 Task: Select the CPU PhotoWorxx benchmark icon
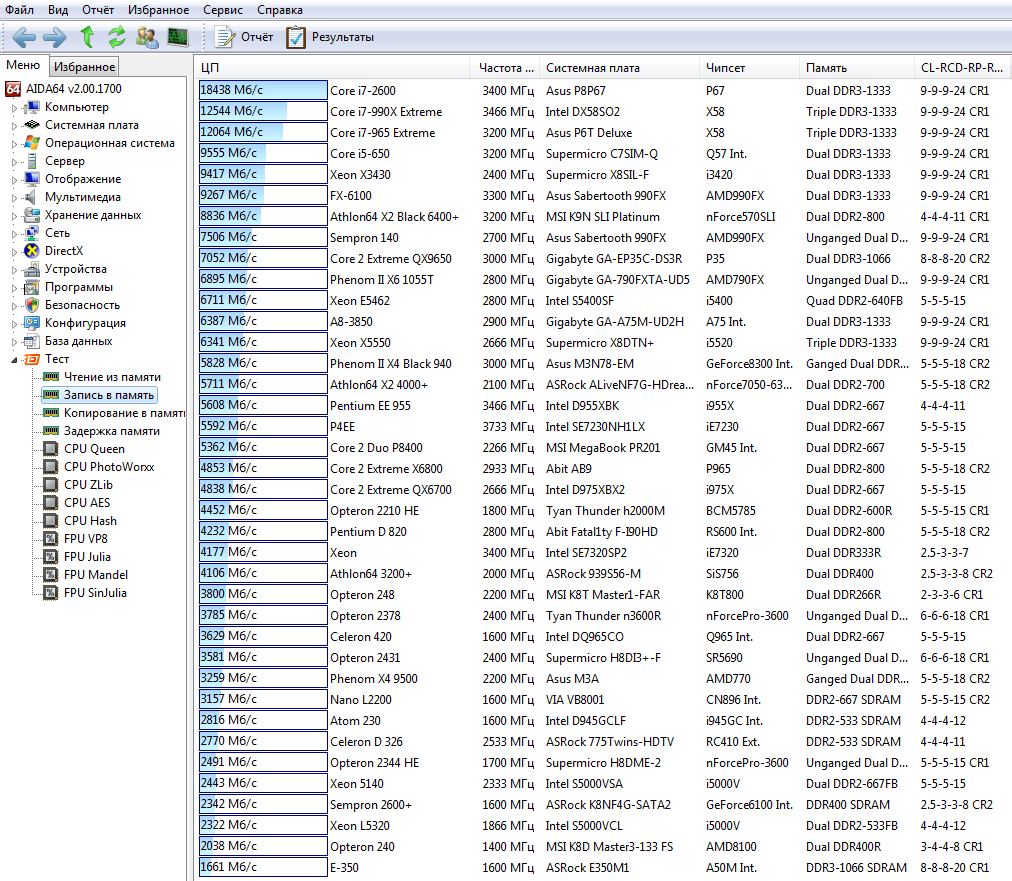[x=50, y=467]
